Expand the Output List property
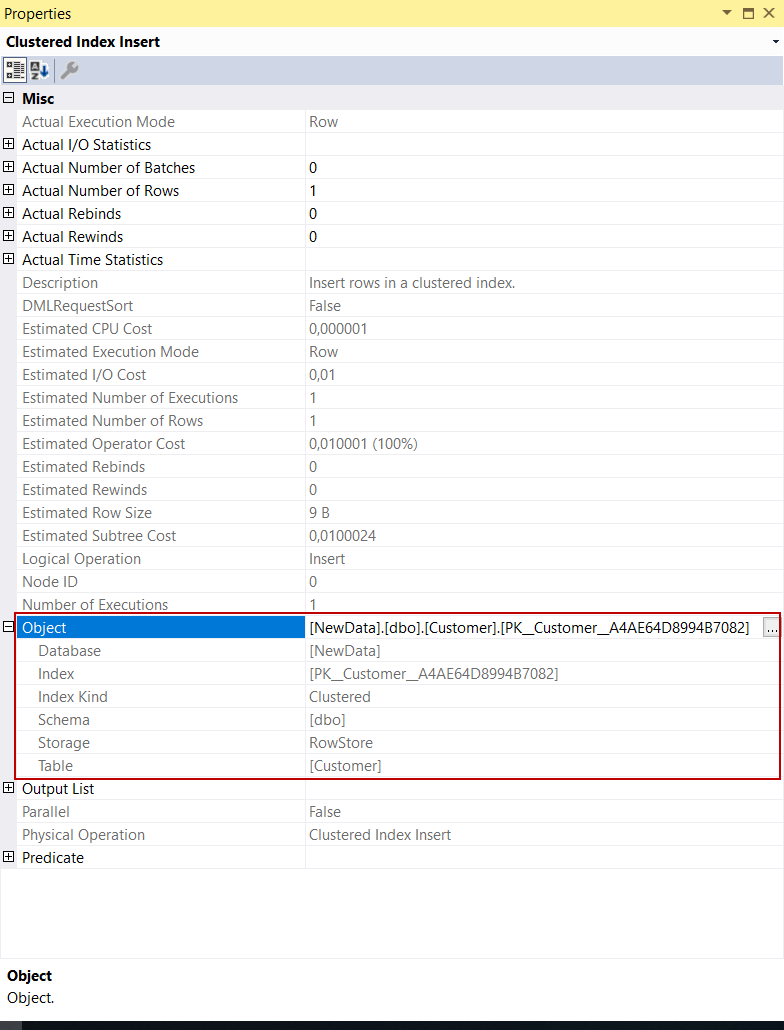 coord(9,788)
